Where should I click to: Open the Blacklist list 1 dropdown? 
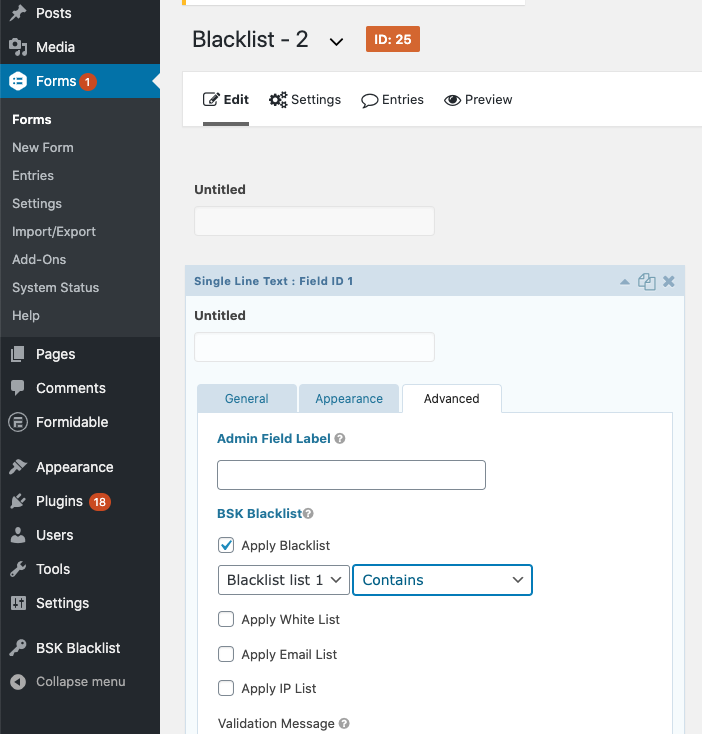[284, 580]
